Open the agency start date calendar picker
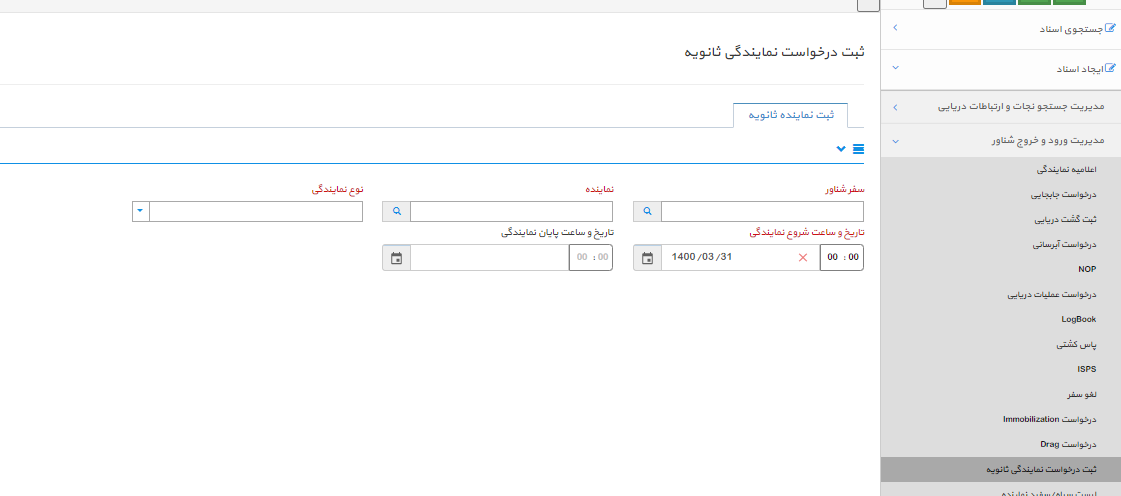1121x496 pixels. pos(647,257)
